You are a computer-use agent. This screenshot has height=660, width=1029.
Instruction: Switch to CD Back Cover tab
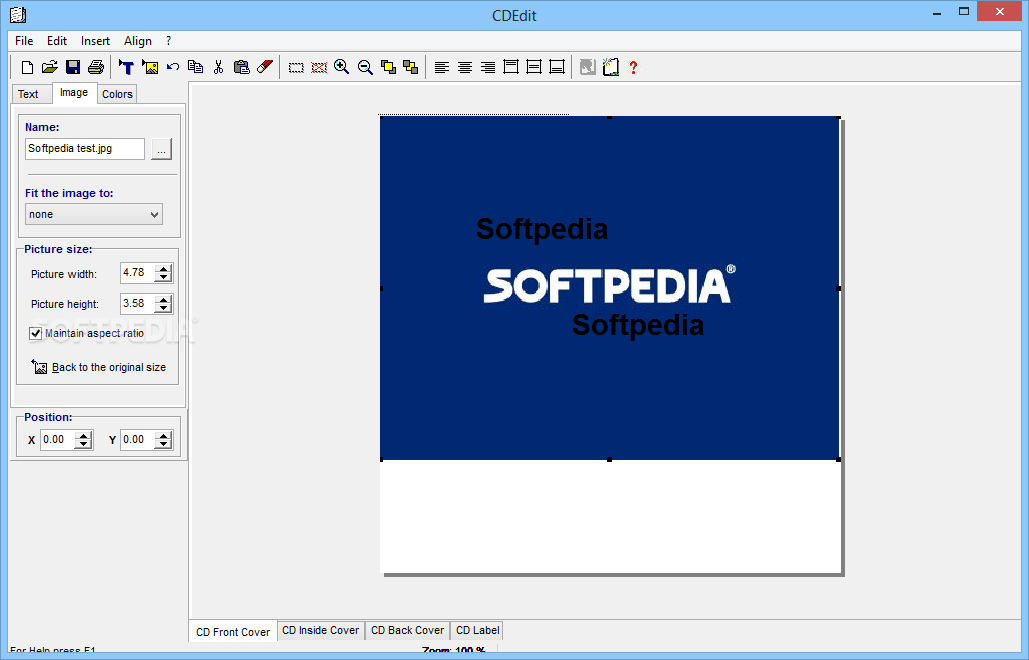point(408,630)
